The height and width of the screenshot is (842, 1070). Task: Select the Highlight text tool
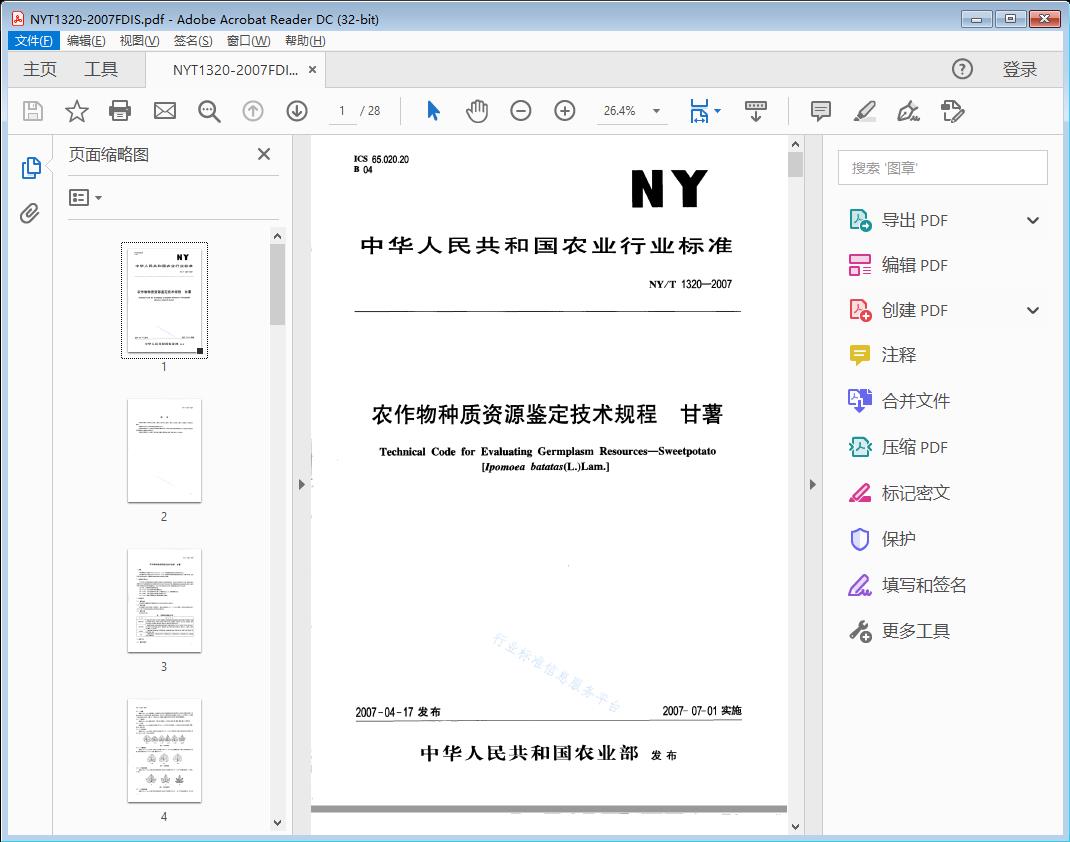click(x=865, y=111)
